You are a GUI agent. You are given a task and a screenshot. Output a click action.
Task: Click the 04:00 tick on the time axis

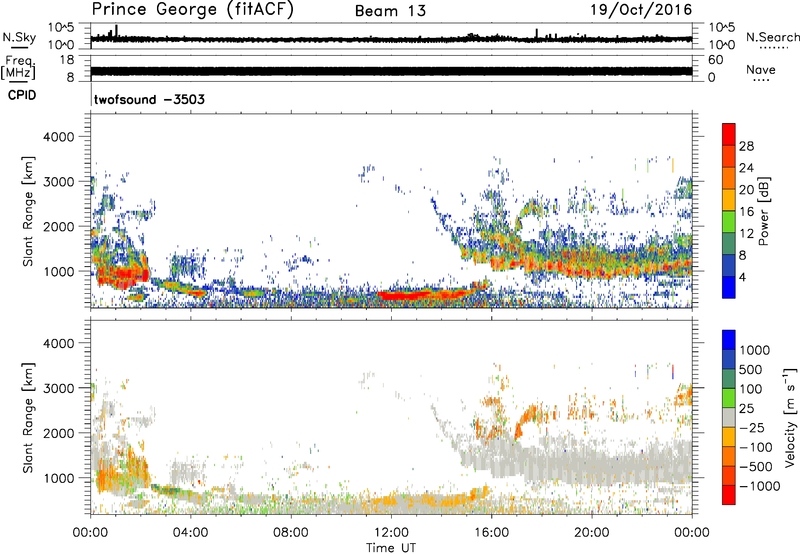tap(190, 533)
